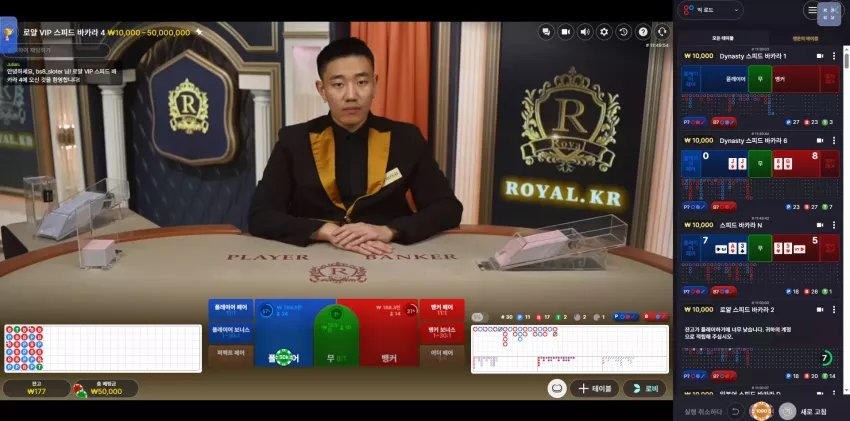Bet on 플레이어 보너스
Viewport: 850px width, 421px height.
[x=230, y=333]
